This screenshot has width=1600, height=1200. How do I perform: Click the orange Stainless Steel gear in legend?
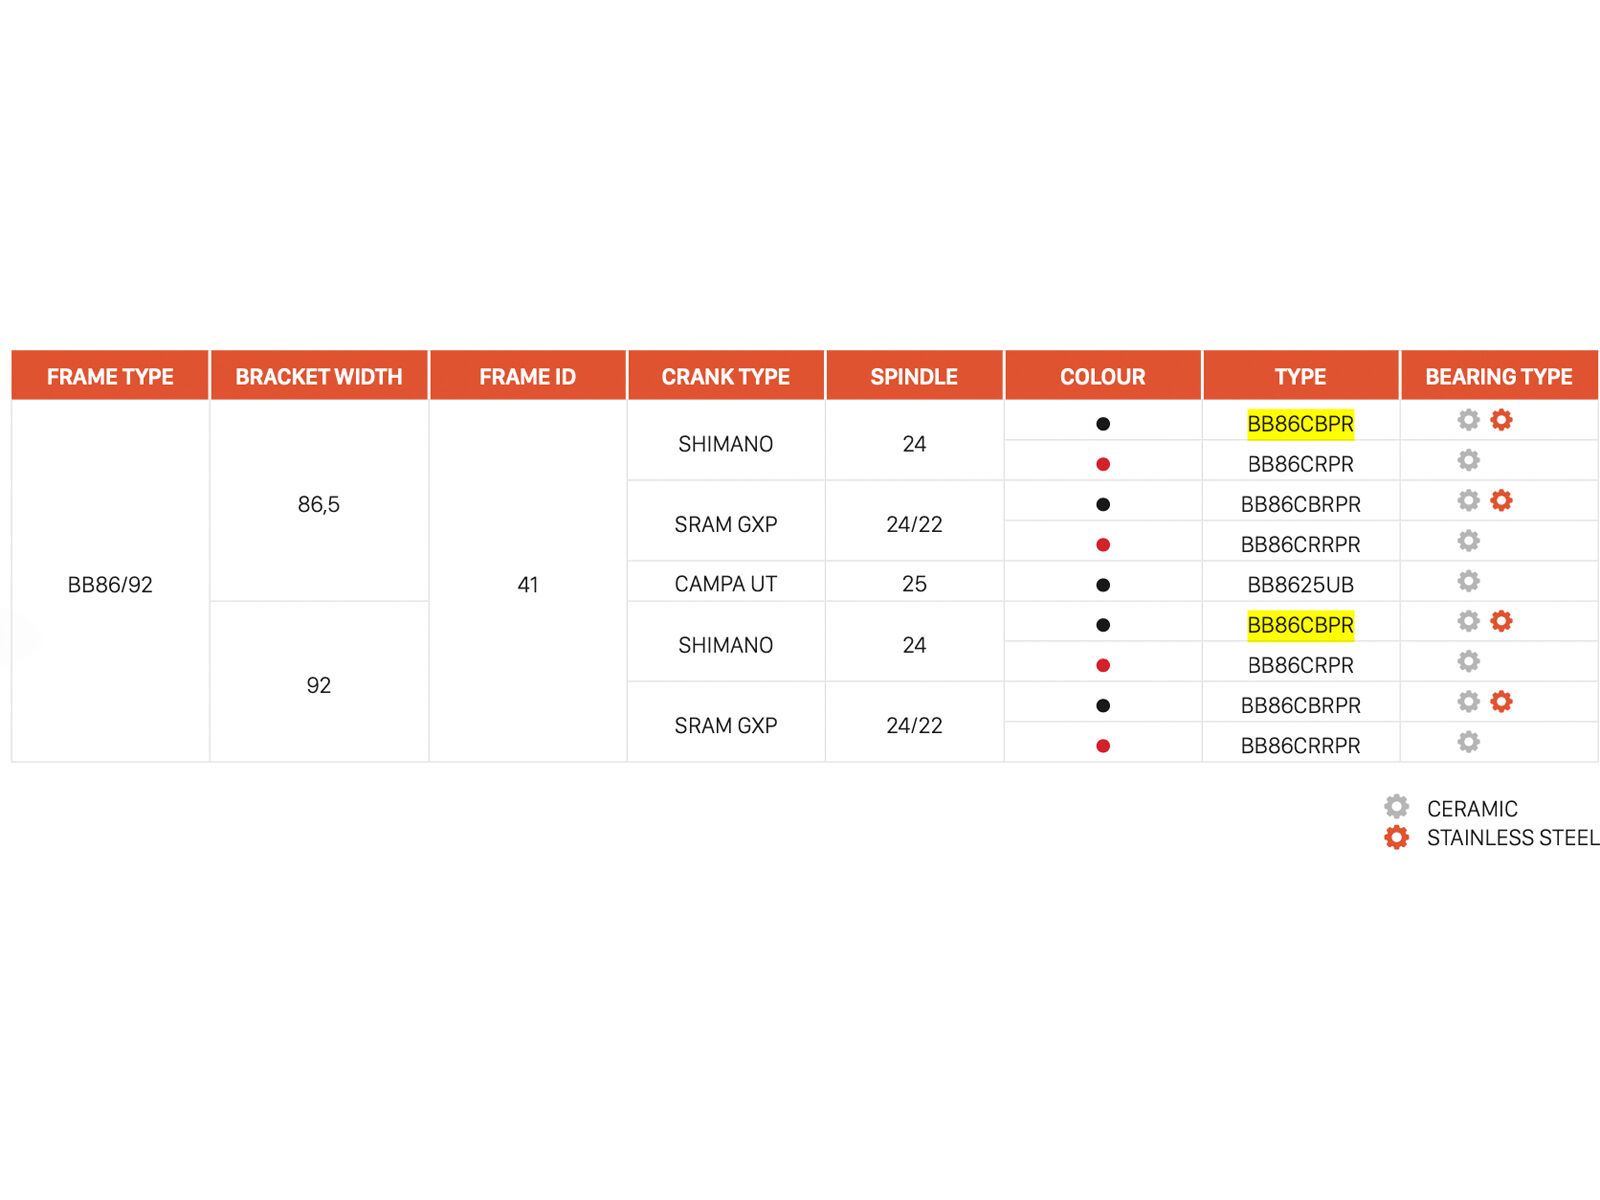[1396, 837]
